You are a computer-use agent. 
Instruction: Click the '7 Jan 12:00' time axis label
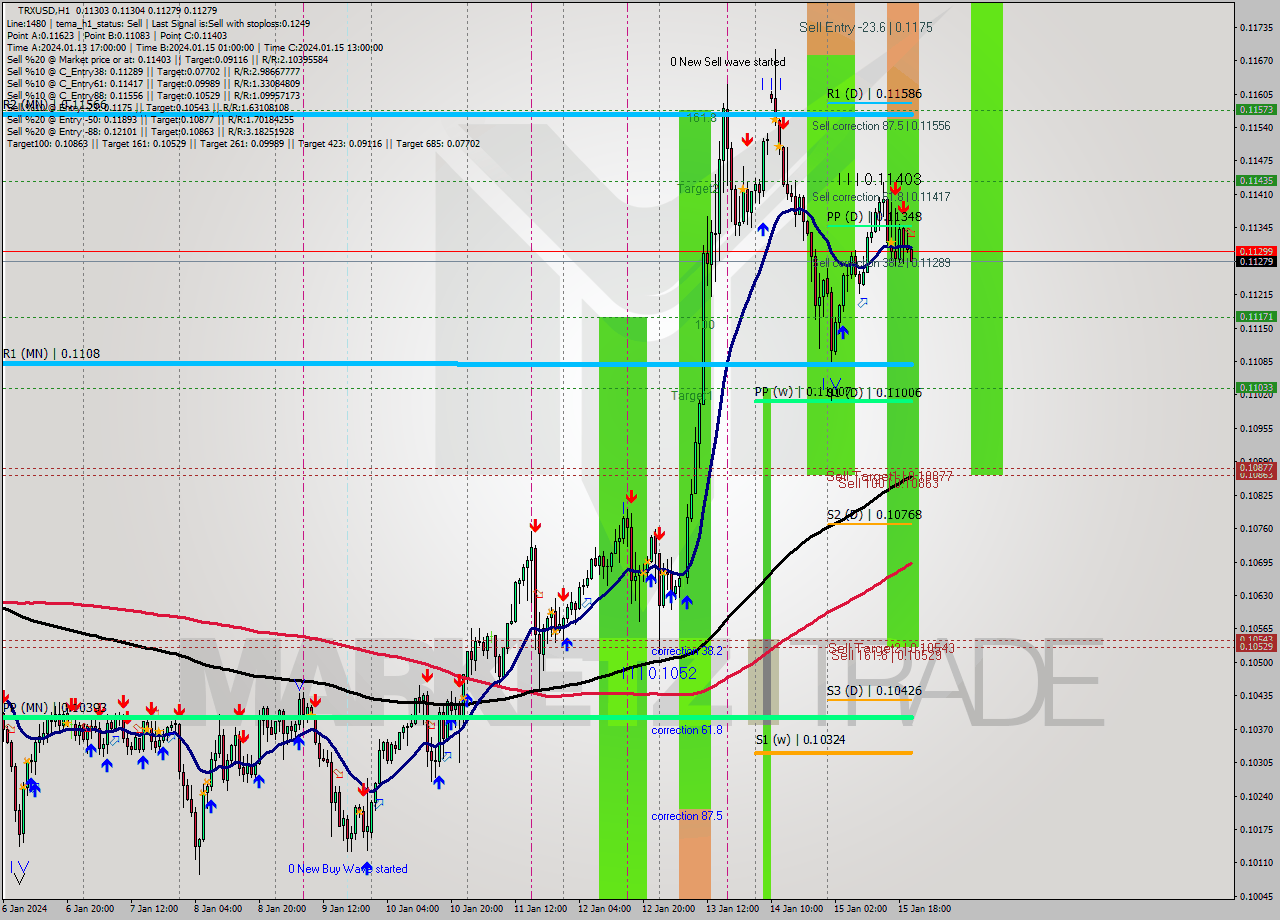pyautogui.click(x=155, y=909)
